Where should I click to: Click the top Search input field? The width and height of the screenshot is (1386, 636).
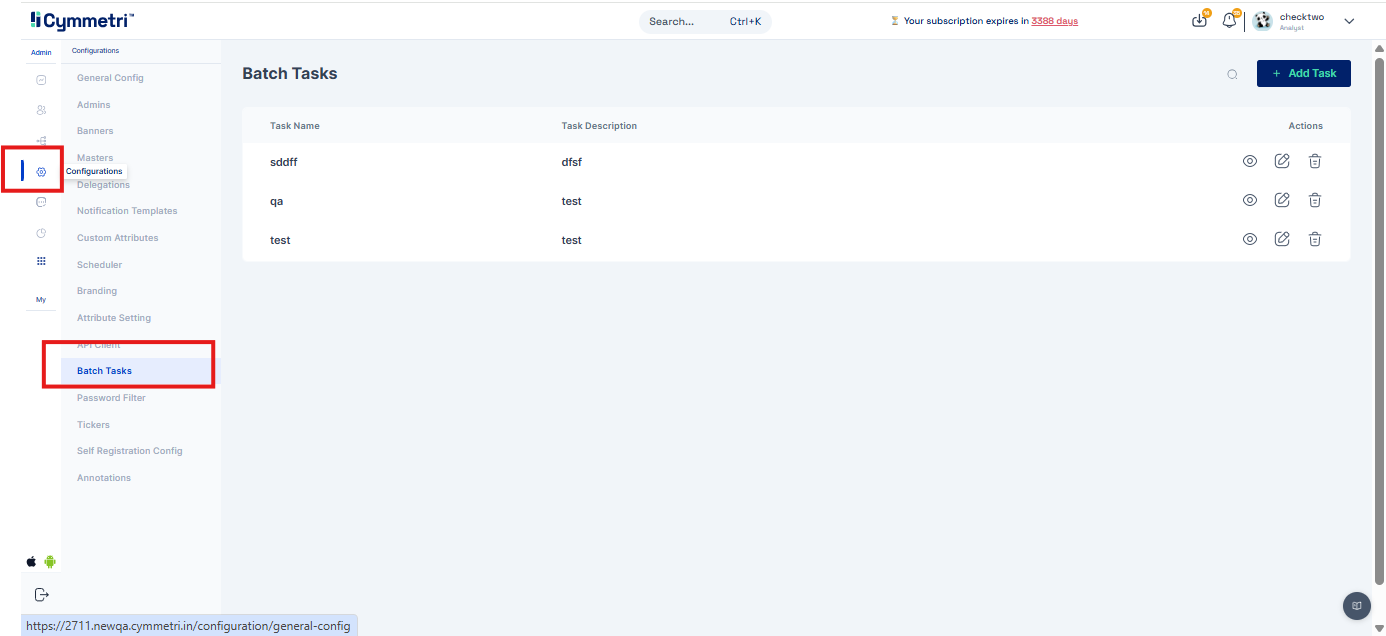click(x=704, y=21)
